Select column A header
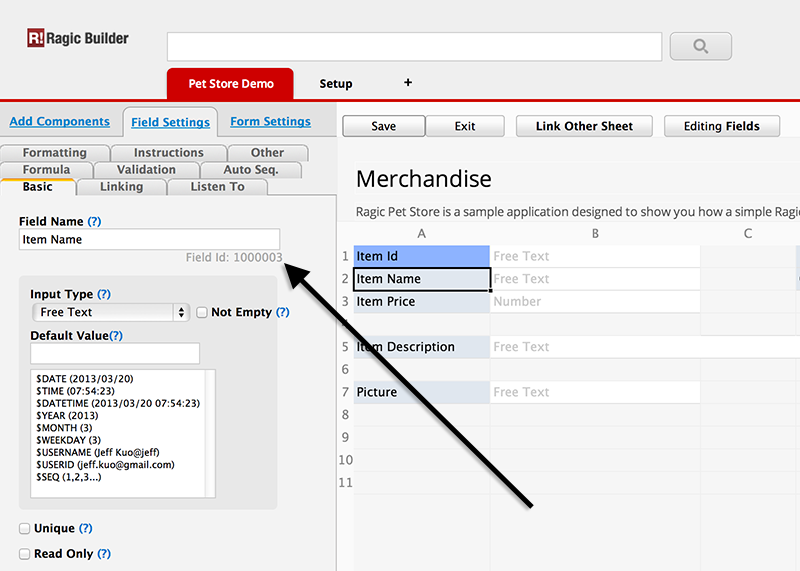The height and width of the screenshot is (571, 800). coord(421,234)
